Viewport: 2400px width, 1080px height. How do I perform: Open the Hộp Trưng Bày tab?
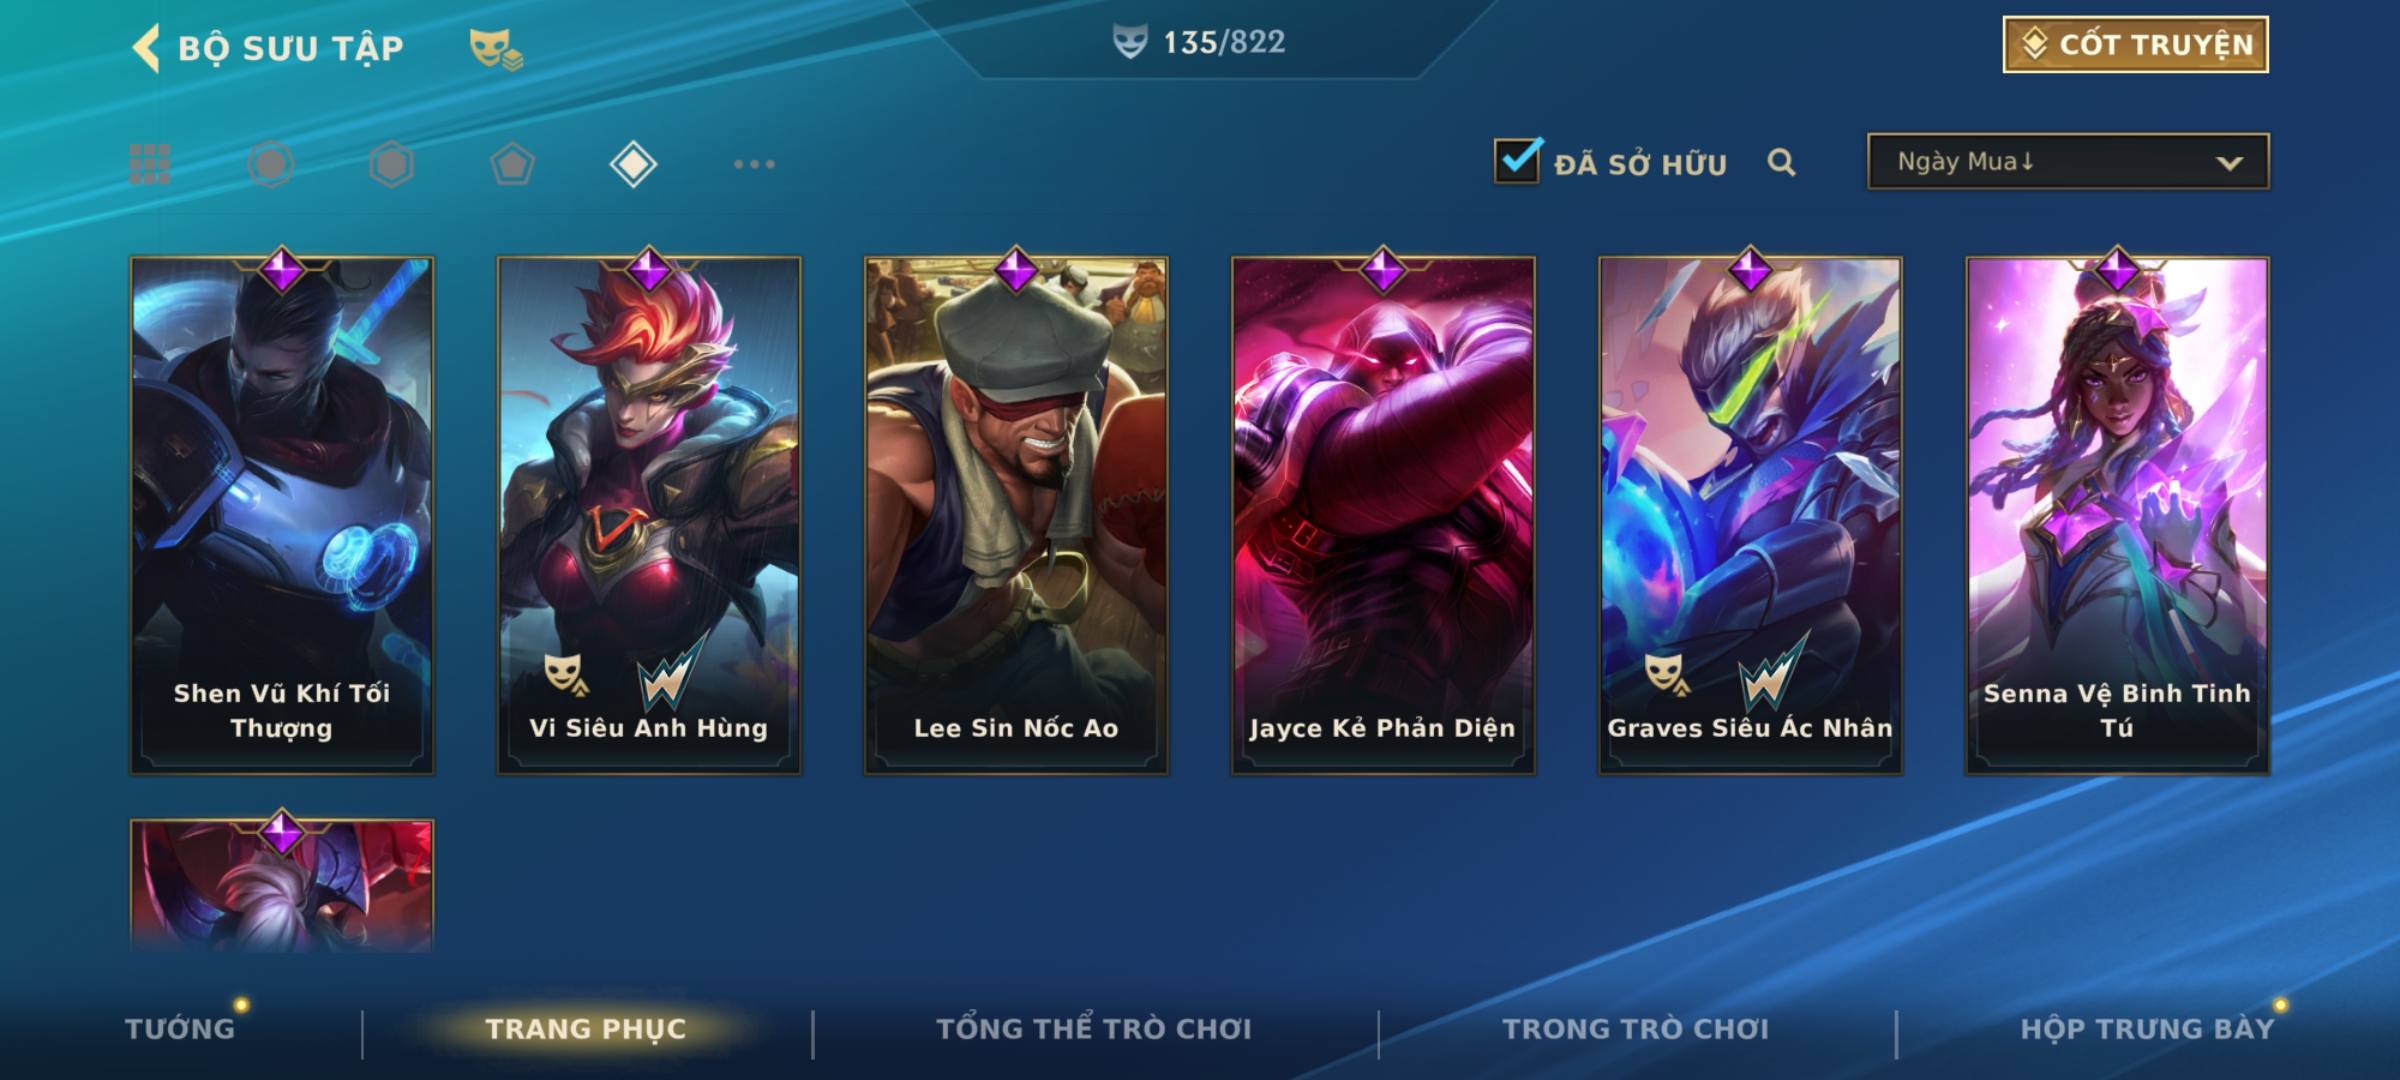(x=2147, y=1028)
